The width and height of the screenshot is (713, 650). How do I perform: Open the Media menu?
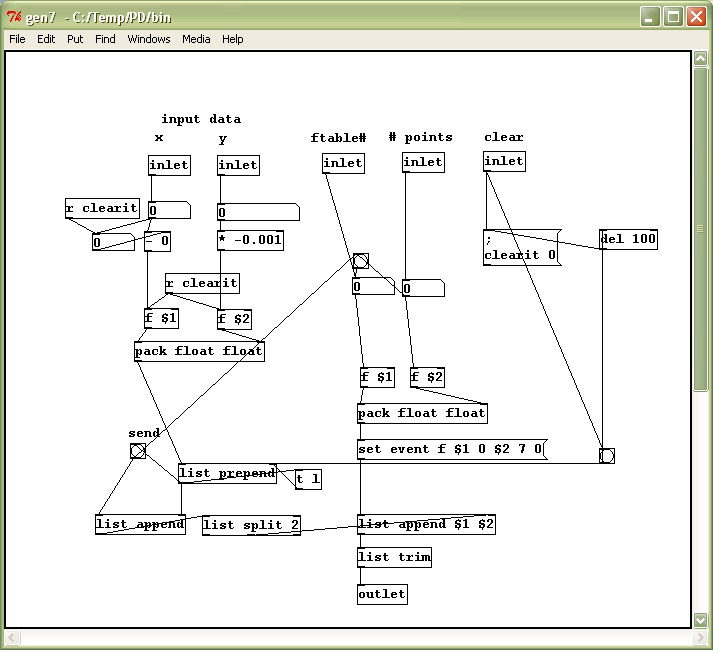point(196,39)
